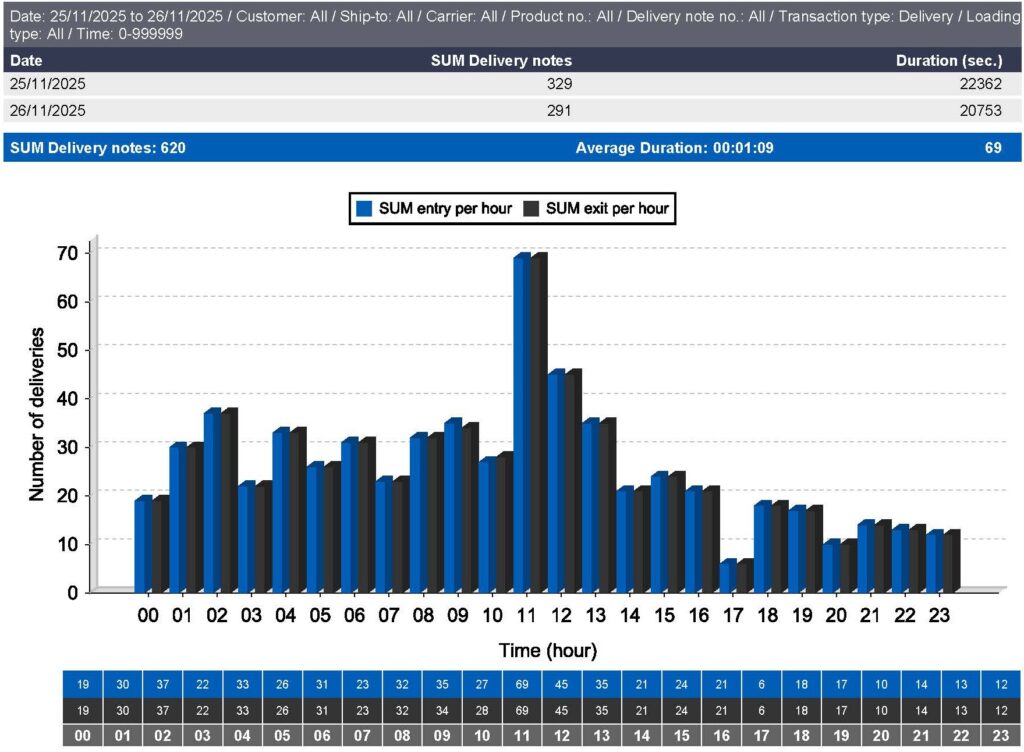Select the 28 exit cell in the hourly table
Image resolution: width=1024 pixels, height=752 pixels.
coord(482,711)
